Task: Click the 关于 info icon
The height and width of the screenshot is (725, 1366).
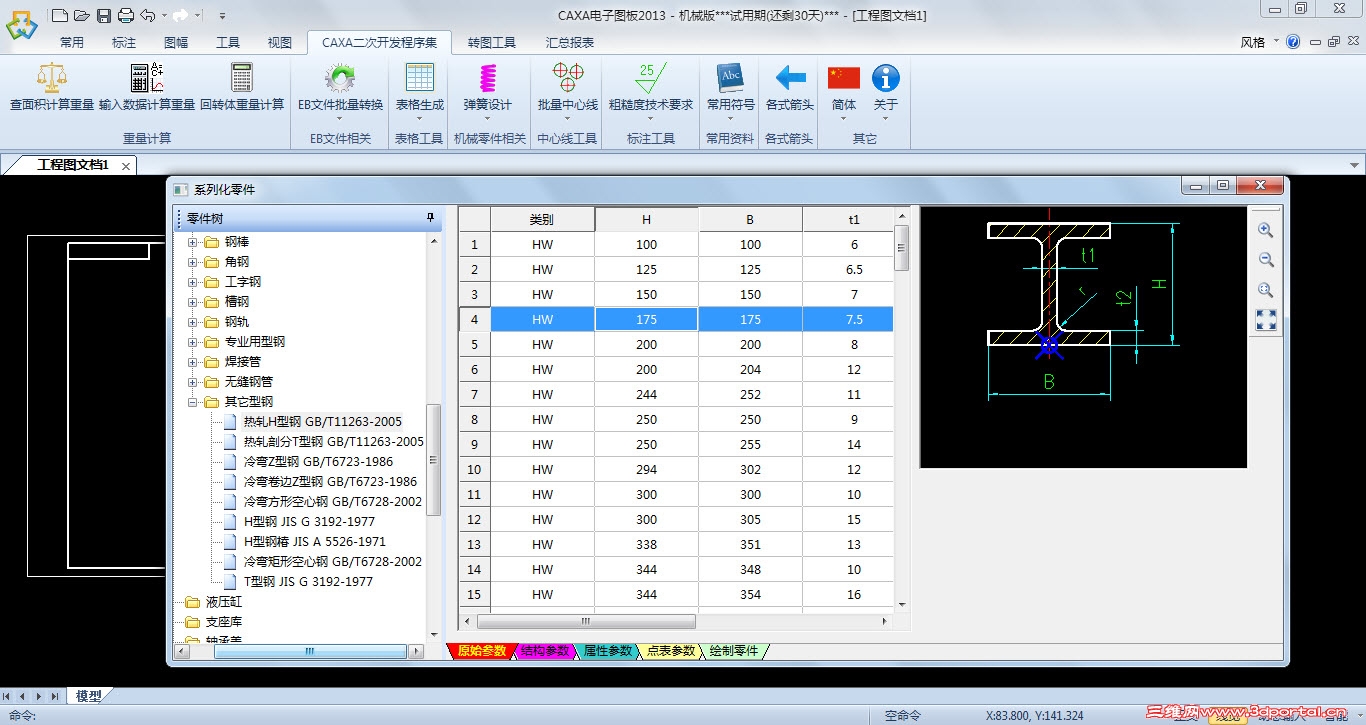Action: (886, 77)
